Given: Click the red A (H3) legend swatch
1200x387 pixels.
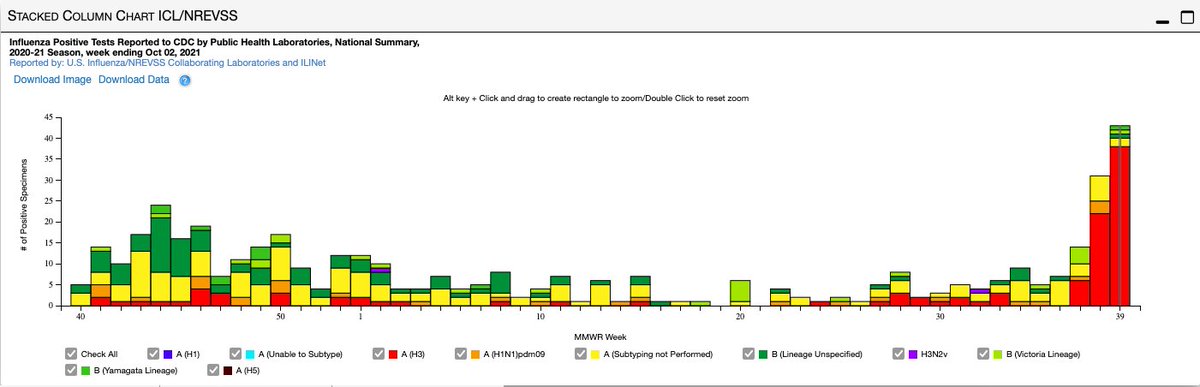Looking at the screenshot, I should (x=394, y=353).
